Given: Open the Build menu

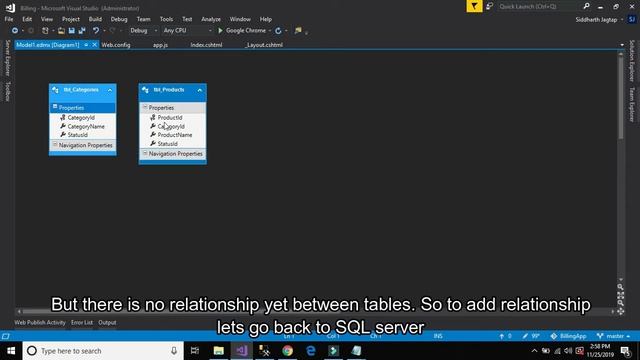Looking at the screenshot, I should (x=95, y=19).
